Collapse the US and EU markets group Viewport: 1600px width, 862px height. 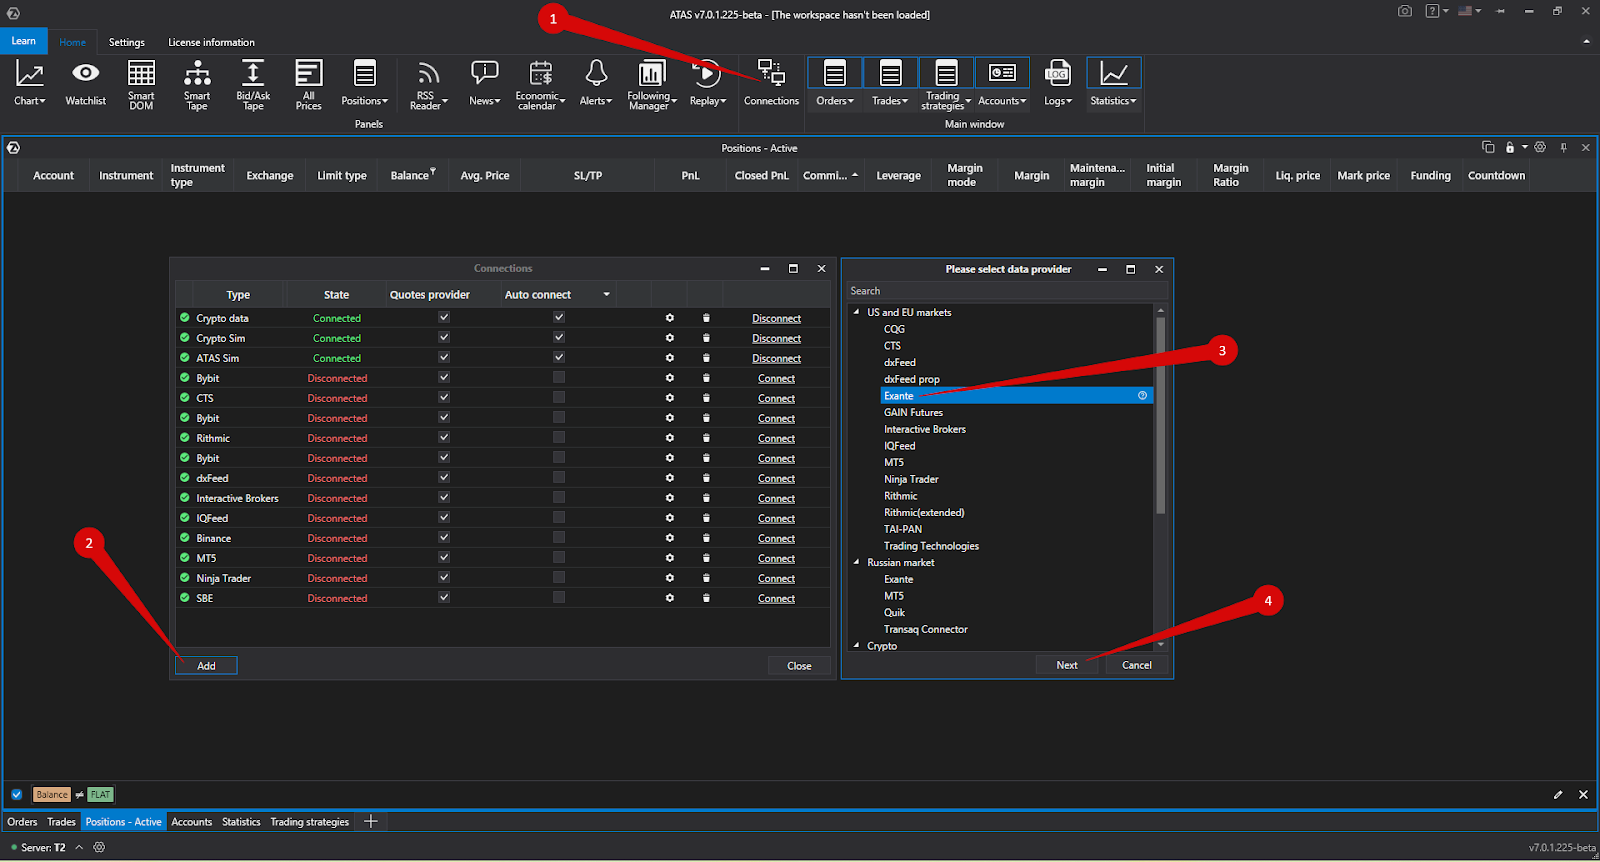point(856,312)
